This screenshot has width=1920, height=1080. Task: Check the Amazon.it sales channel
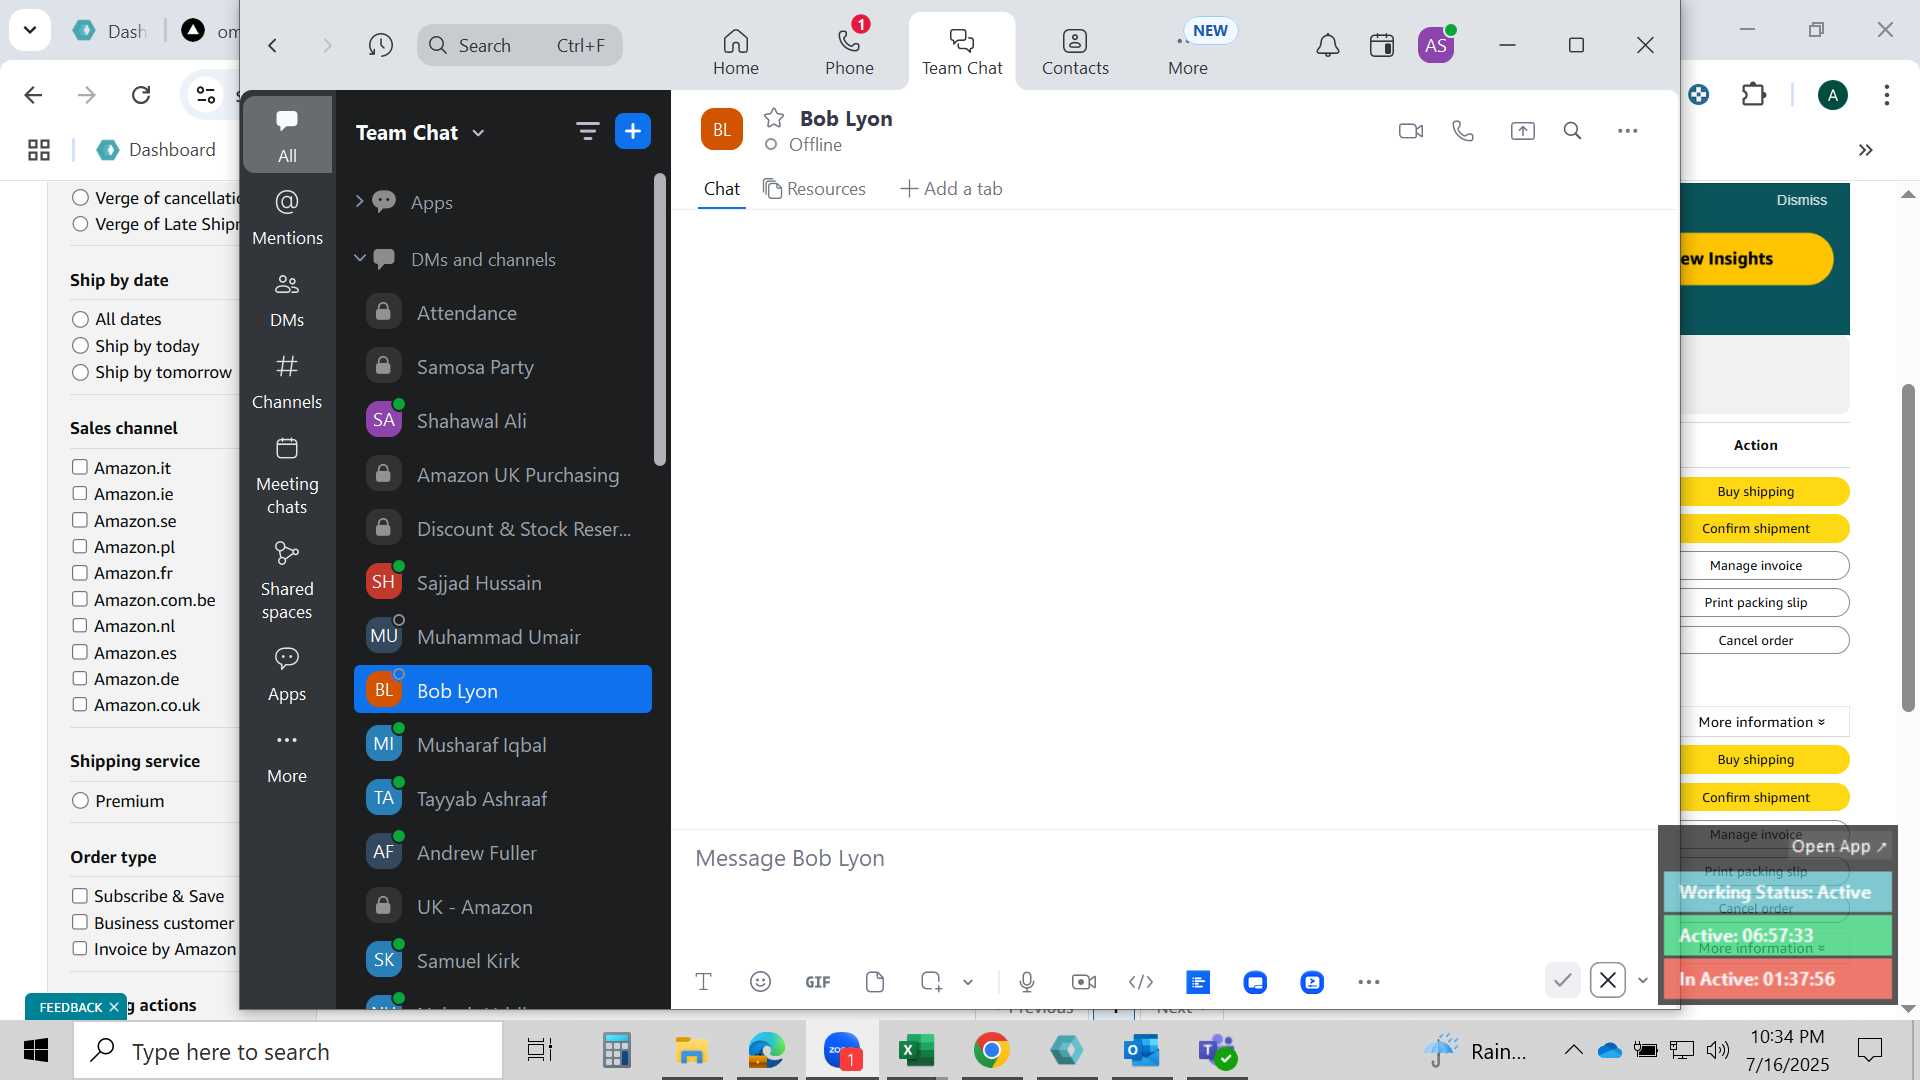click(80, 467)
